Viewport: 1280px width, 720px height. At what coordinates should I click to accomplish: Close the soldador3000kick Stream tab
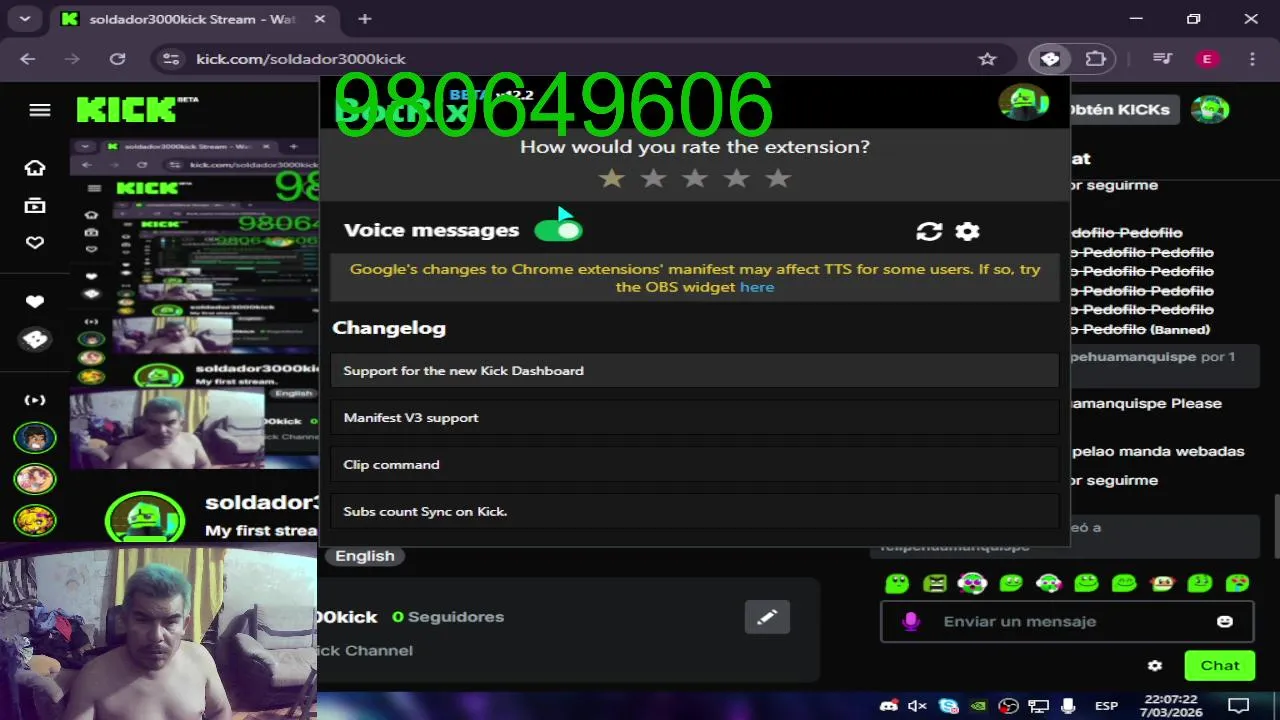coord(321,19)
